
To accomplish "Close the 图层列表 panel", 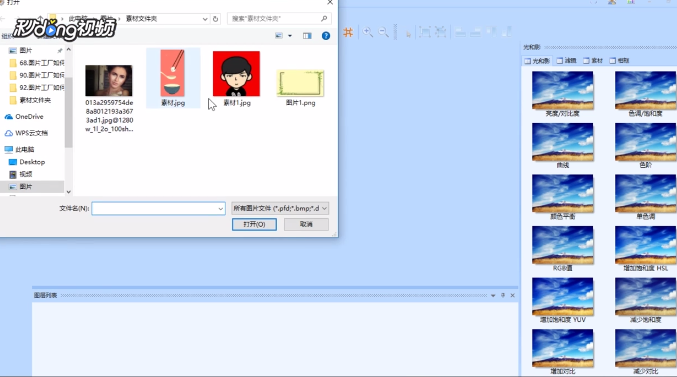I will point(512,295).
